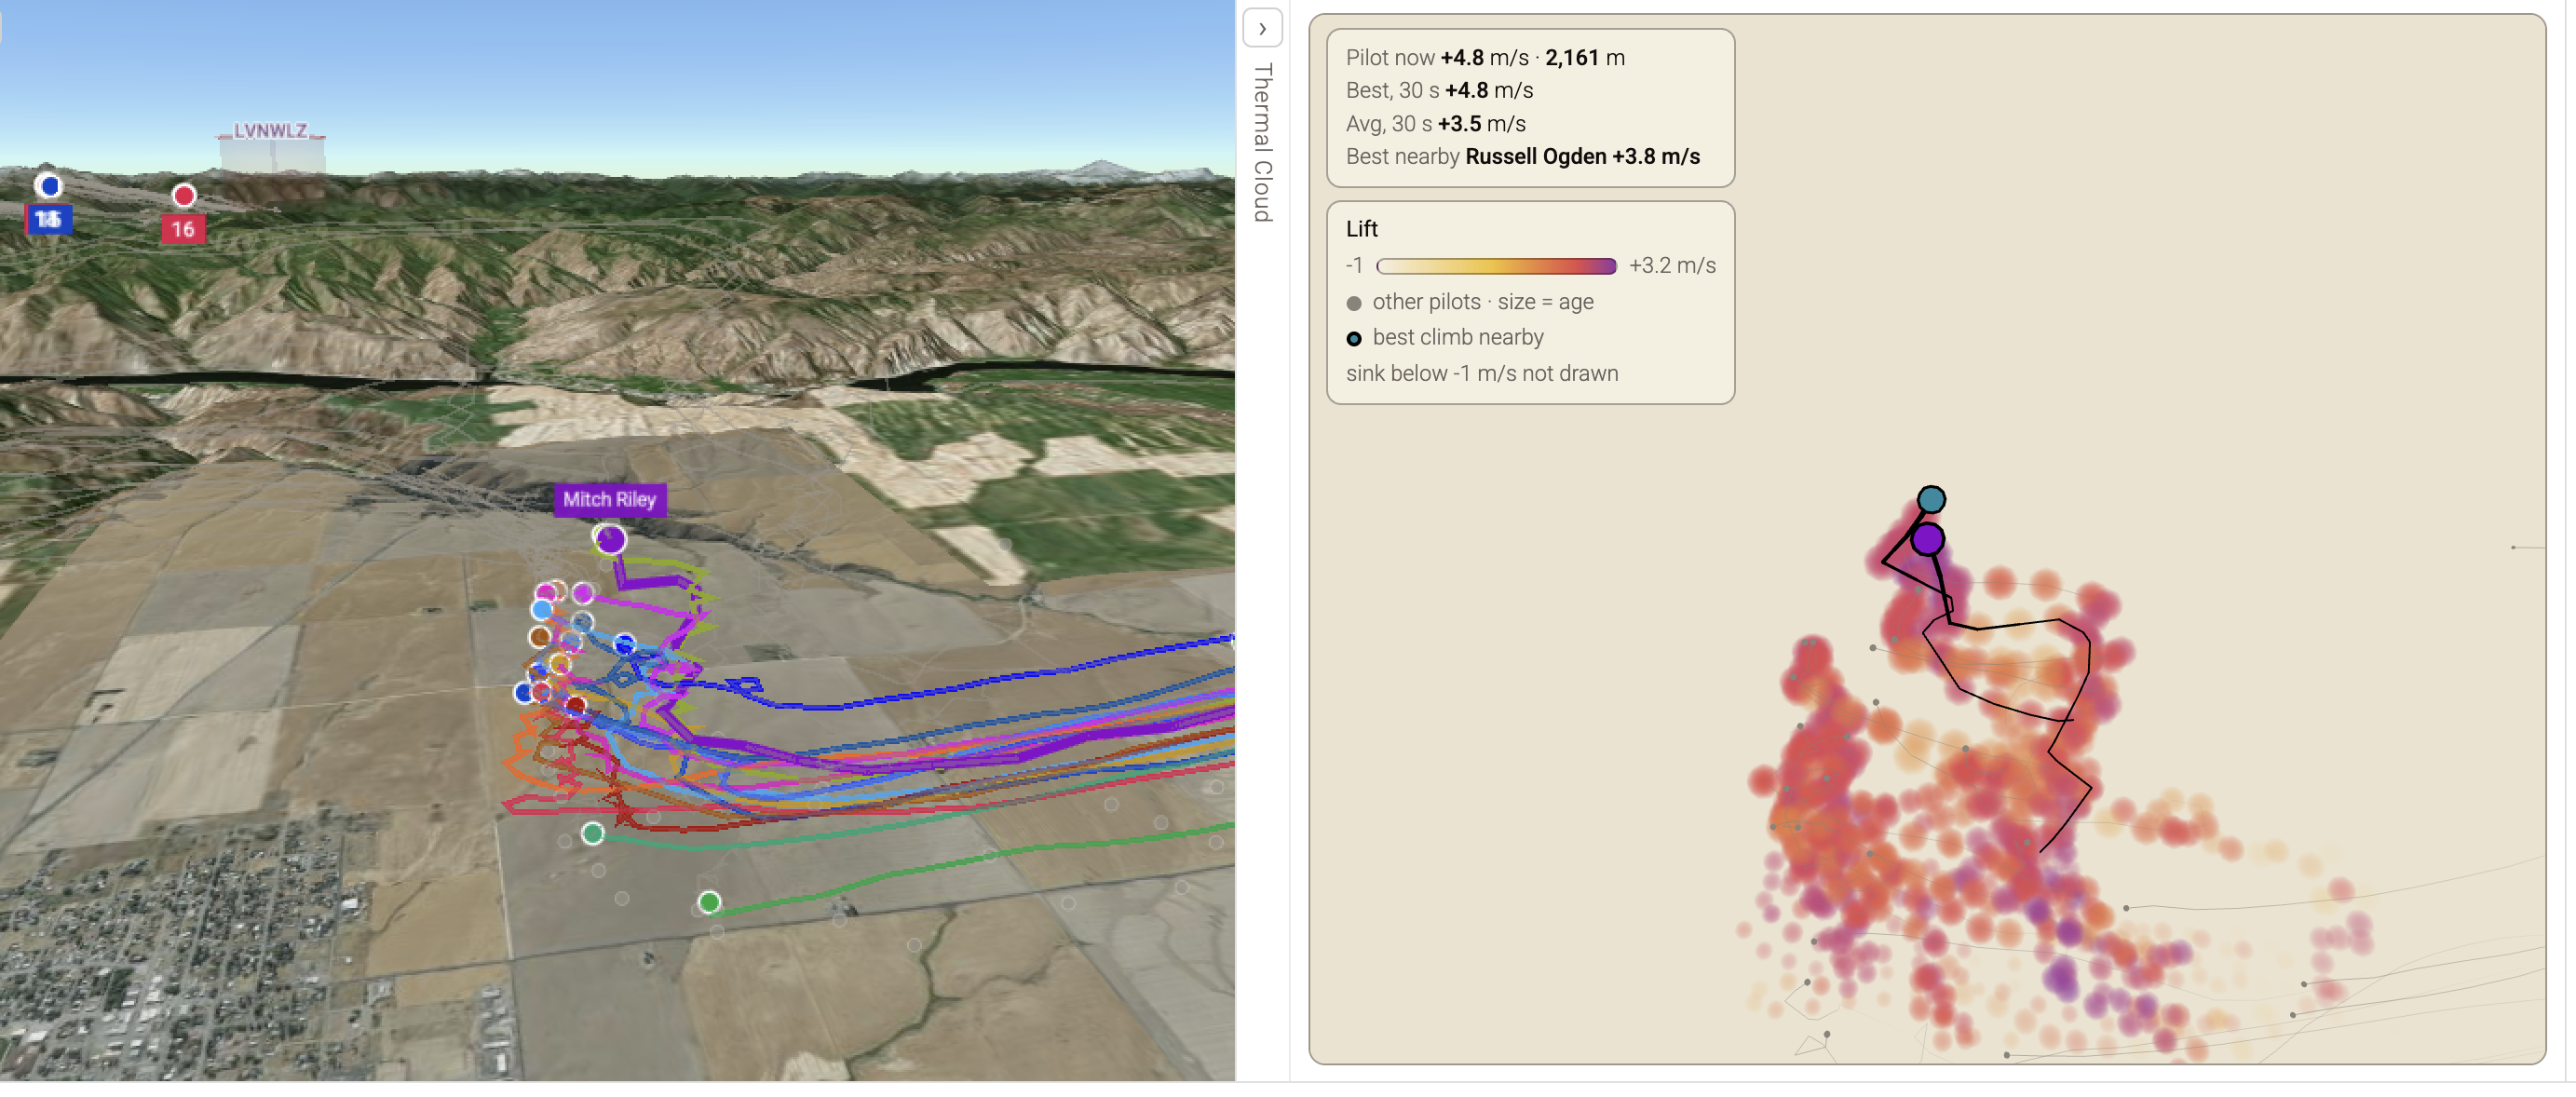Select the red turnpoint 16 label

[x=183, y=229]
